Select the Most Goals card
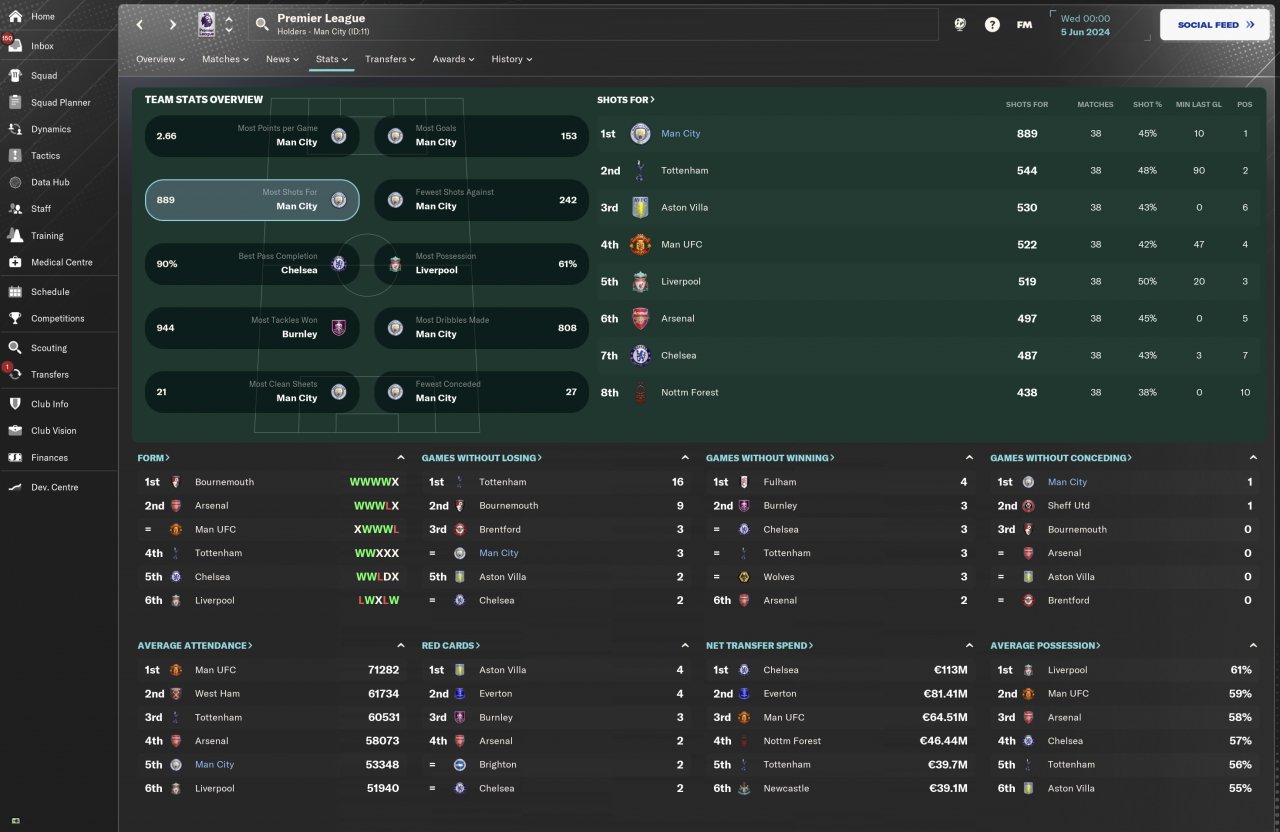 tap(482, 136)
